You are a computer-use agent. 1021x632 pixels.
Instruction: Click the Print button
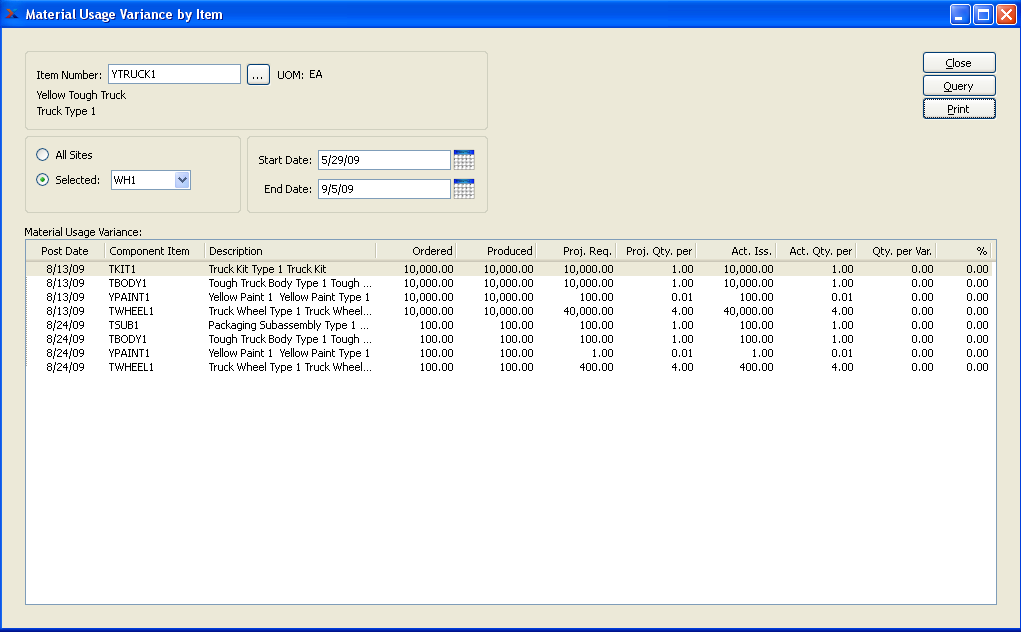click(x=958, y=109)
